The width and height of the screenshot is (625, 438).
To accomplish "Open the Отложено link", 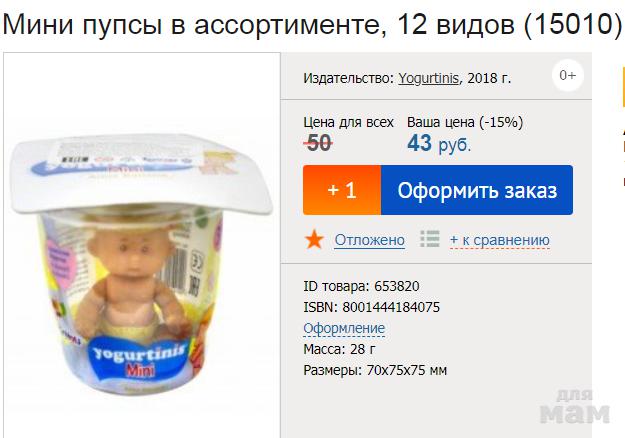I will [x=369, y=240].
